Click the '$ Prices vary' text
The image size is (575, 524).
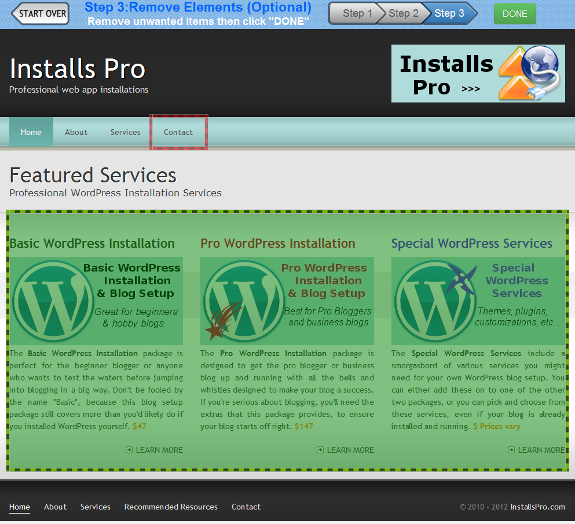coord(497,426)
